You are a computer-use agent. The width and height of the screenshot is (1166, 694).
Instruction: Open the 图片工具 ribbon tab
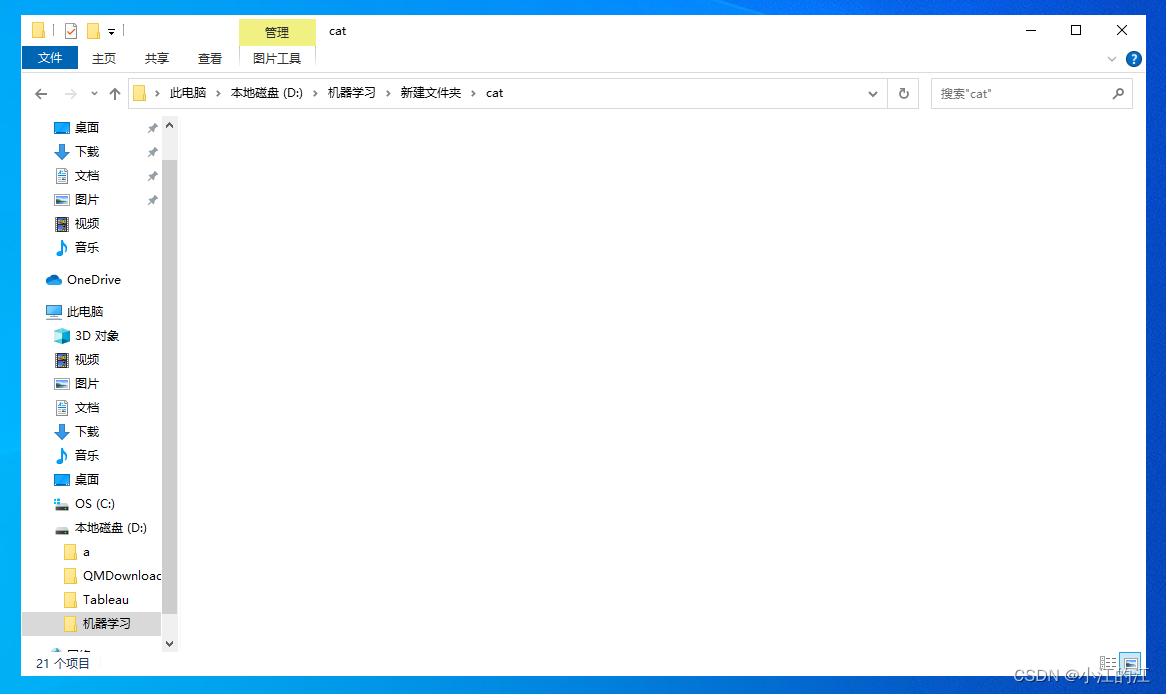(x=277, y=58)
